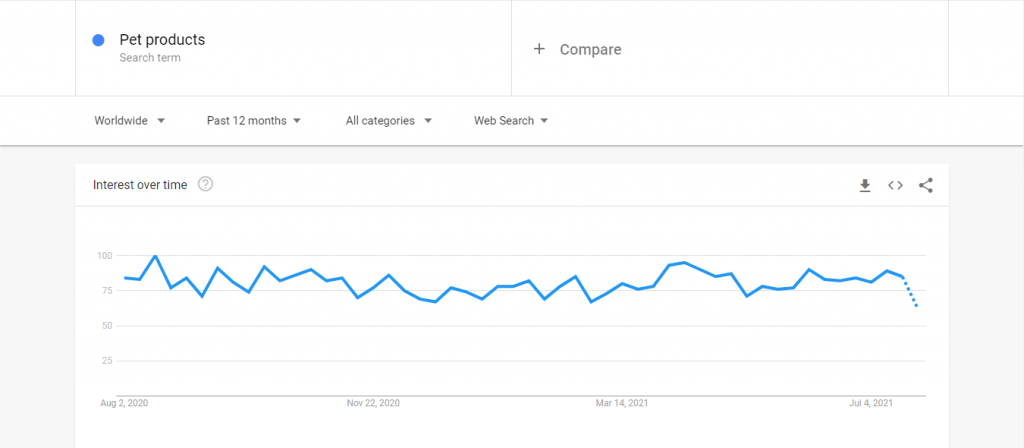Open the help icon beside Interest over time
The image size is (1024, 448).
[x=206, y=185]
